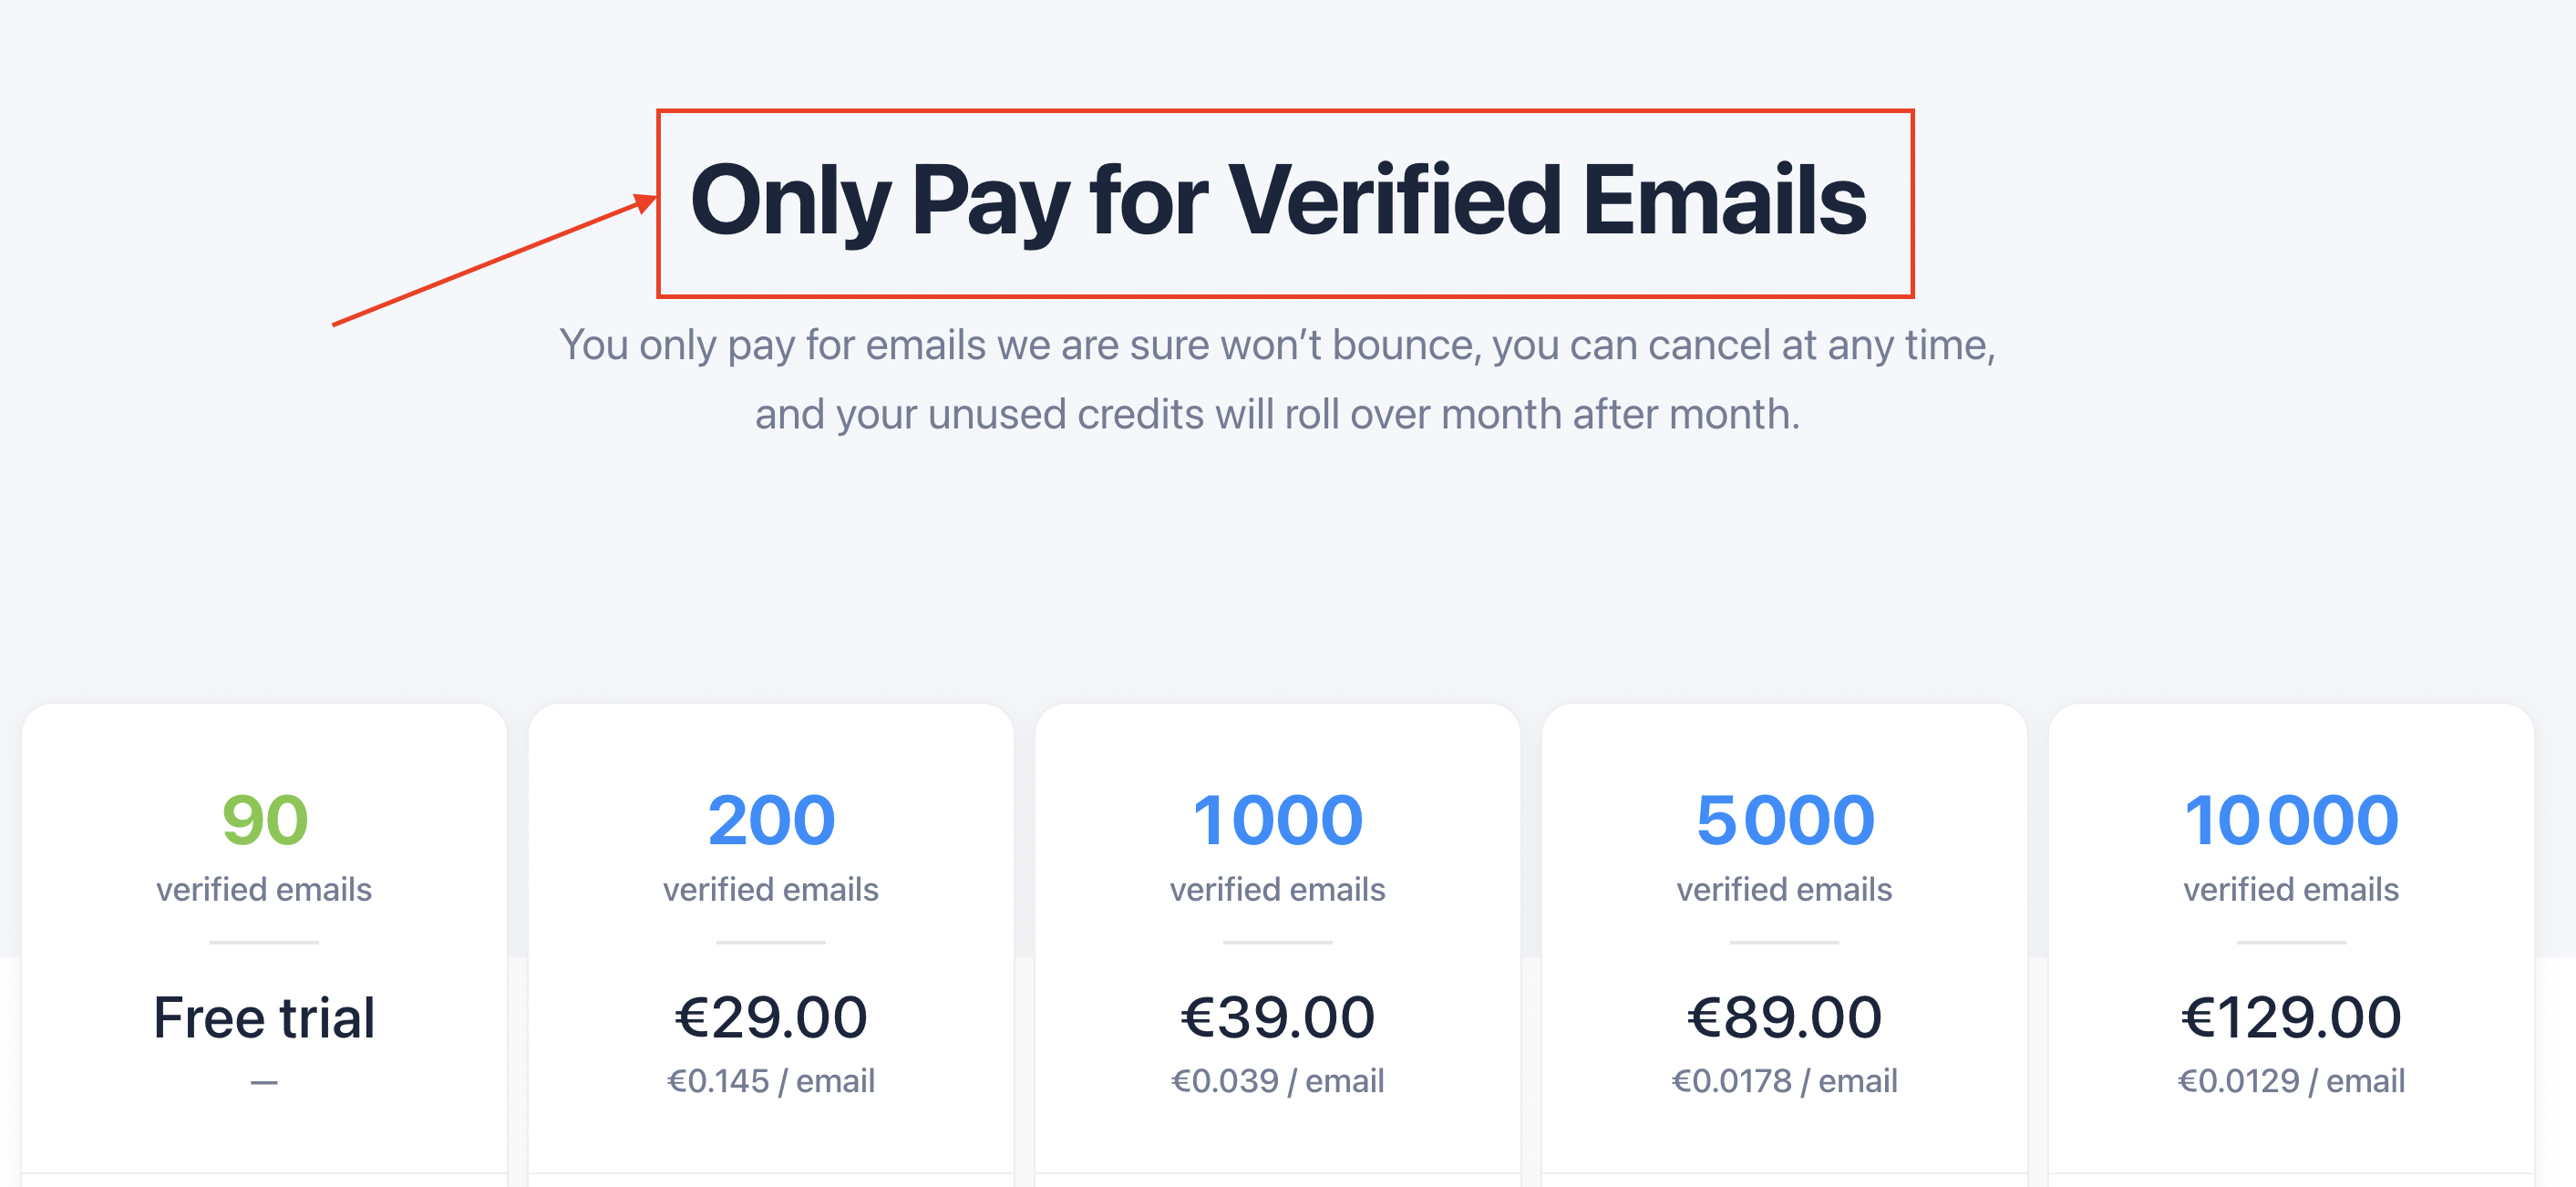
Task: Click the €29.00 price
Action: point(771,1018)
